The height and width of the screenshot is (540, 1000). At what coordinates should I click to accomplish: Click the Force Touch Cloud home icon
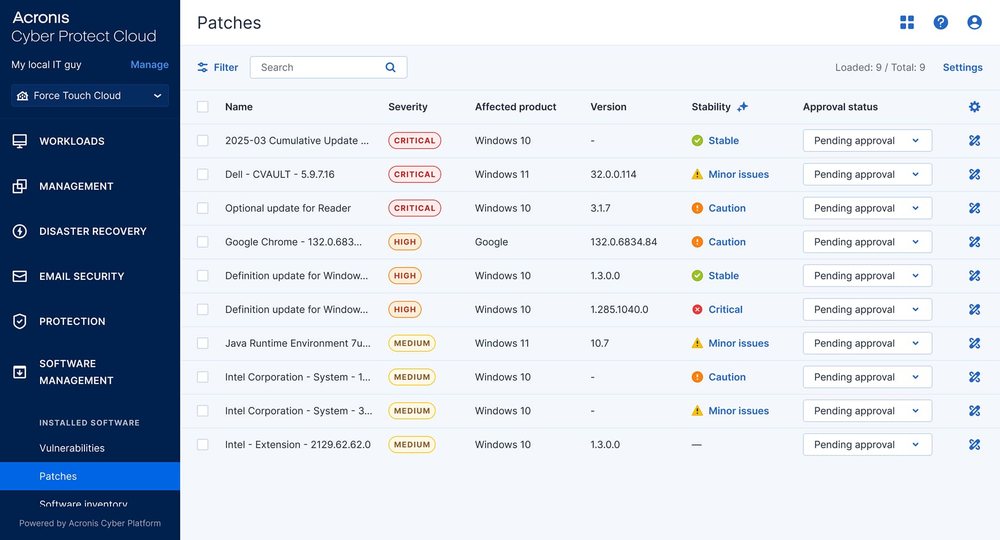22,96
